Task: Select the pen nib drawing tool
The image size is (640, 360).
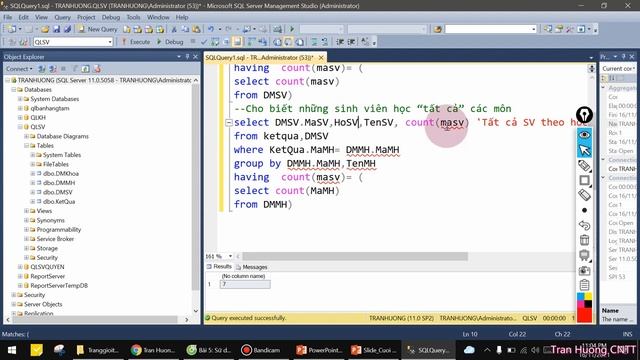Action: [584, 115]
